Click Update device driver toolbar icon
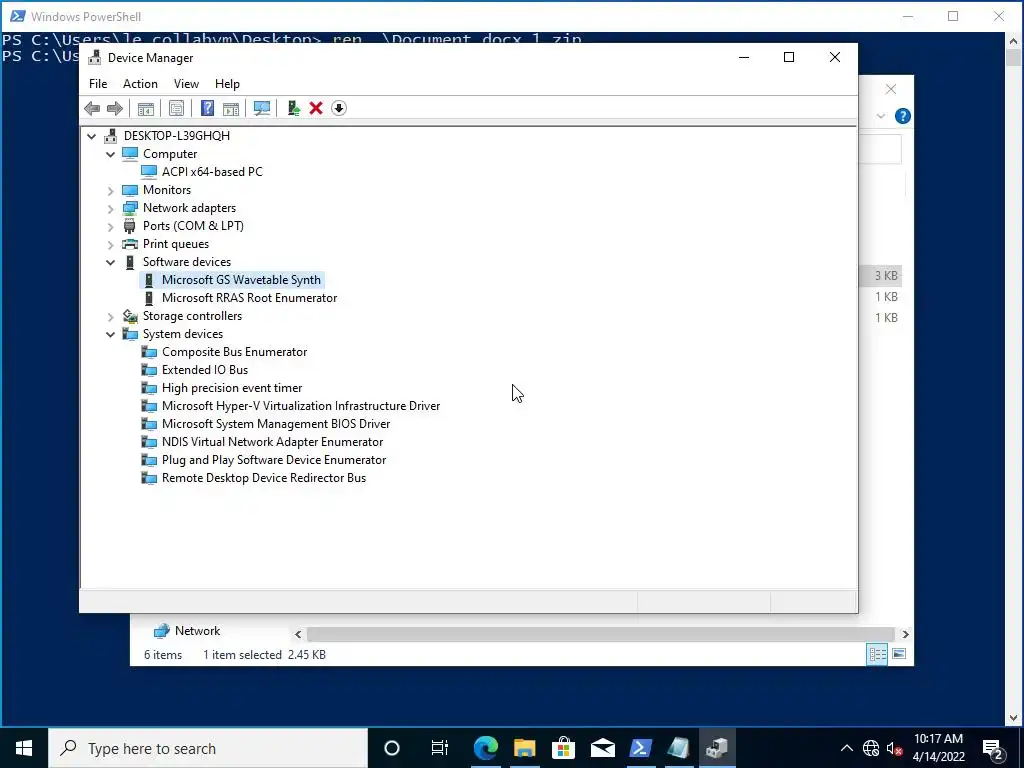The width and height of the screenshot is (1024, 768). coord(293,108)
